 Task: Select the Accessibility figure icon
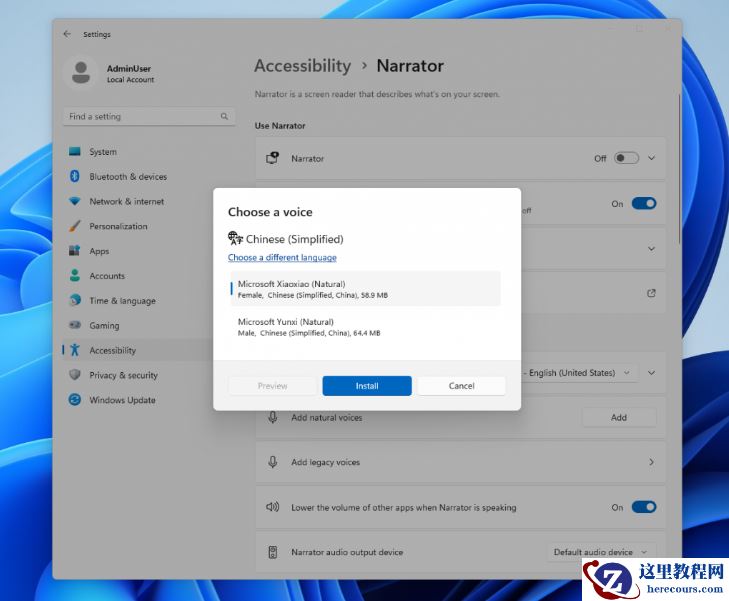(75, 350)
